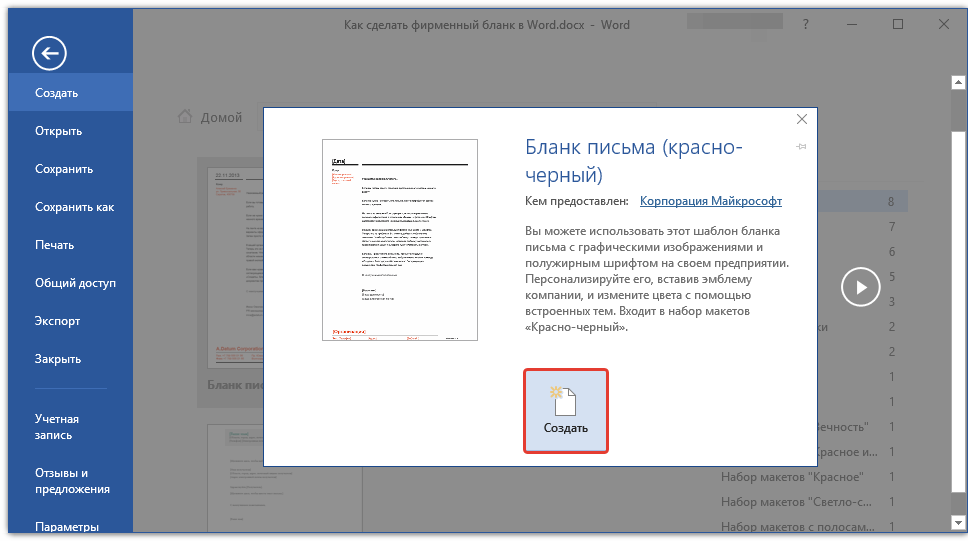This screenshot has width=968, height=541.
Task: Click the Home icon in the breadcrumb
Action: tap(185, 117)
